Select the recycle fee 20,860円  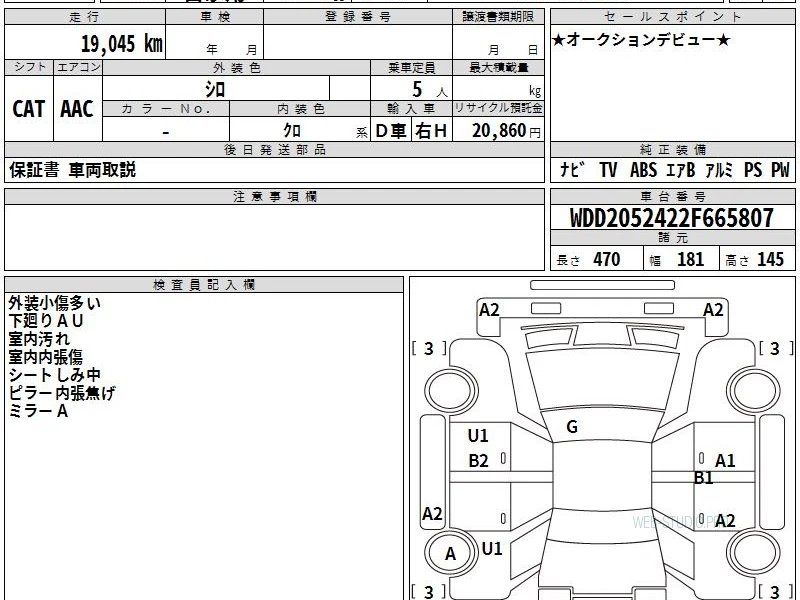(506, 131)
